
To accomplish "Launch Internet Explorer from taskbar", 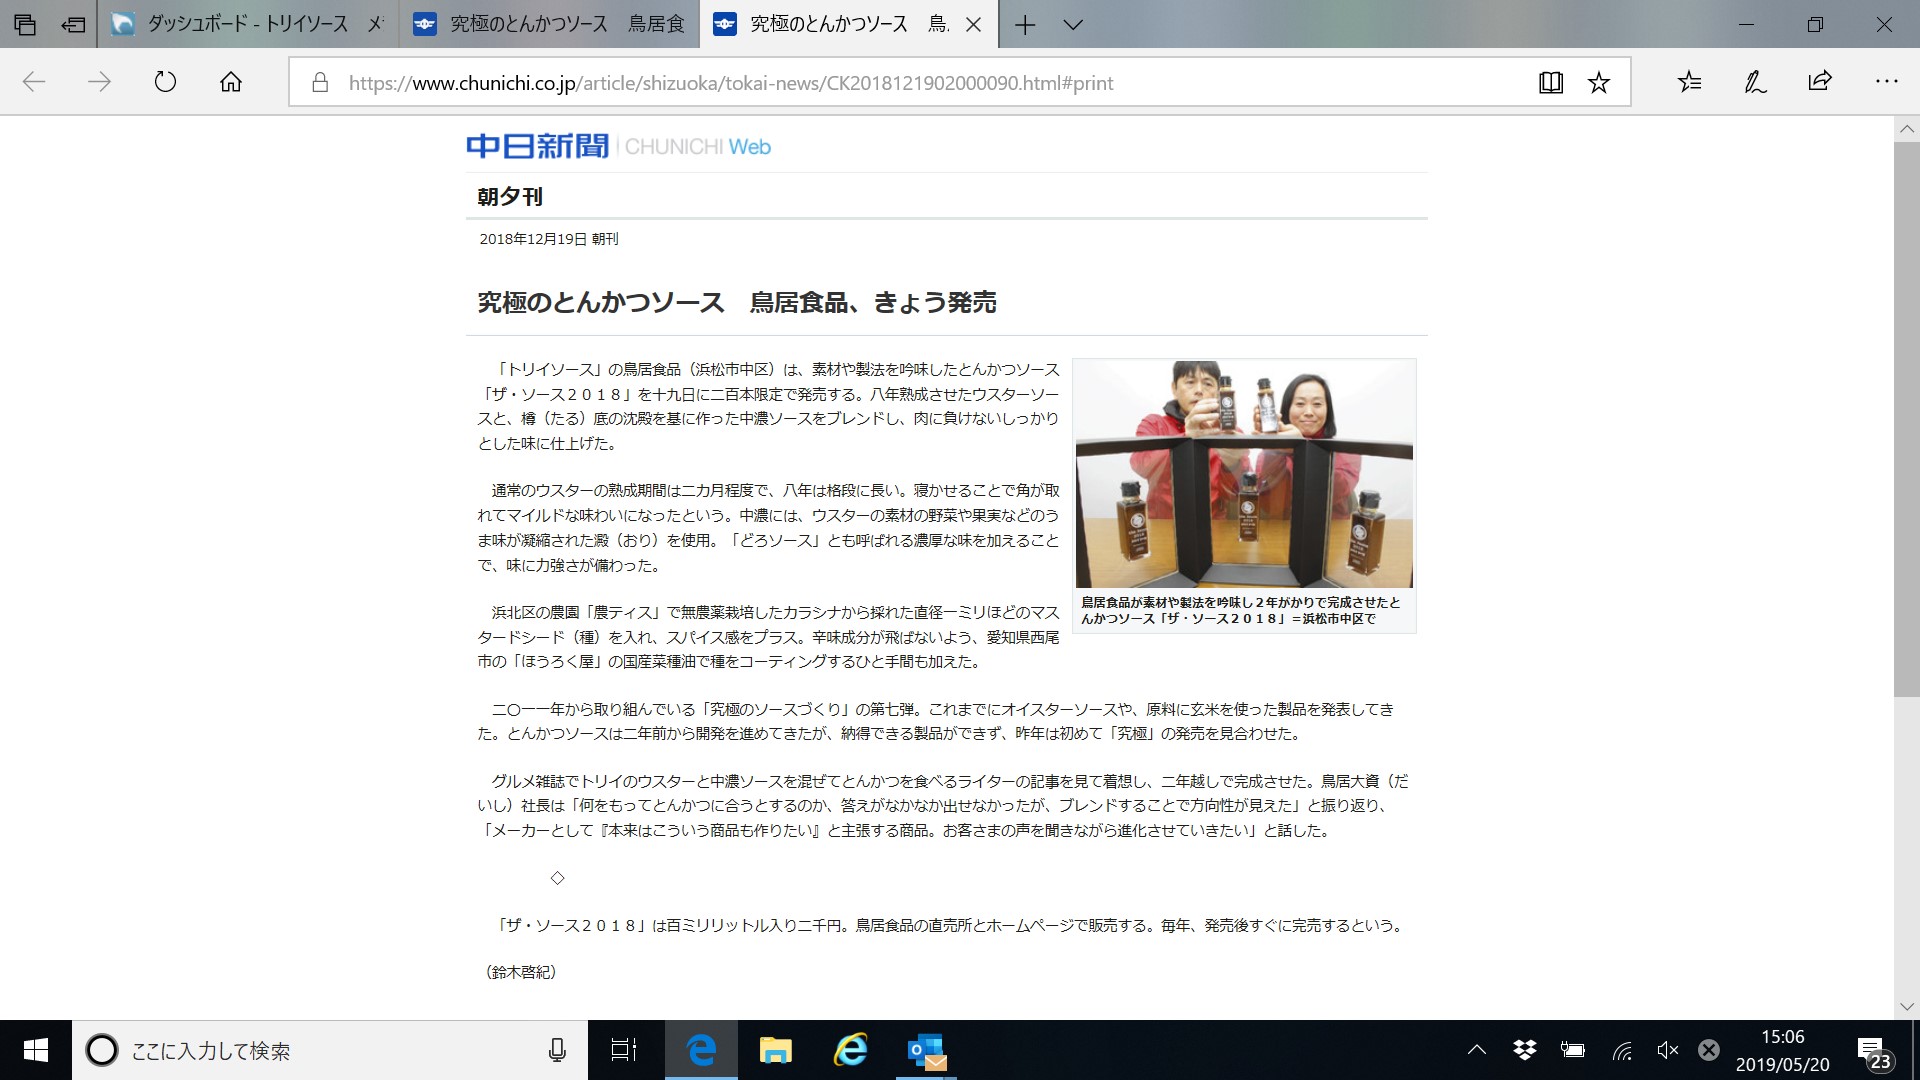I will 850,1050.
